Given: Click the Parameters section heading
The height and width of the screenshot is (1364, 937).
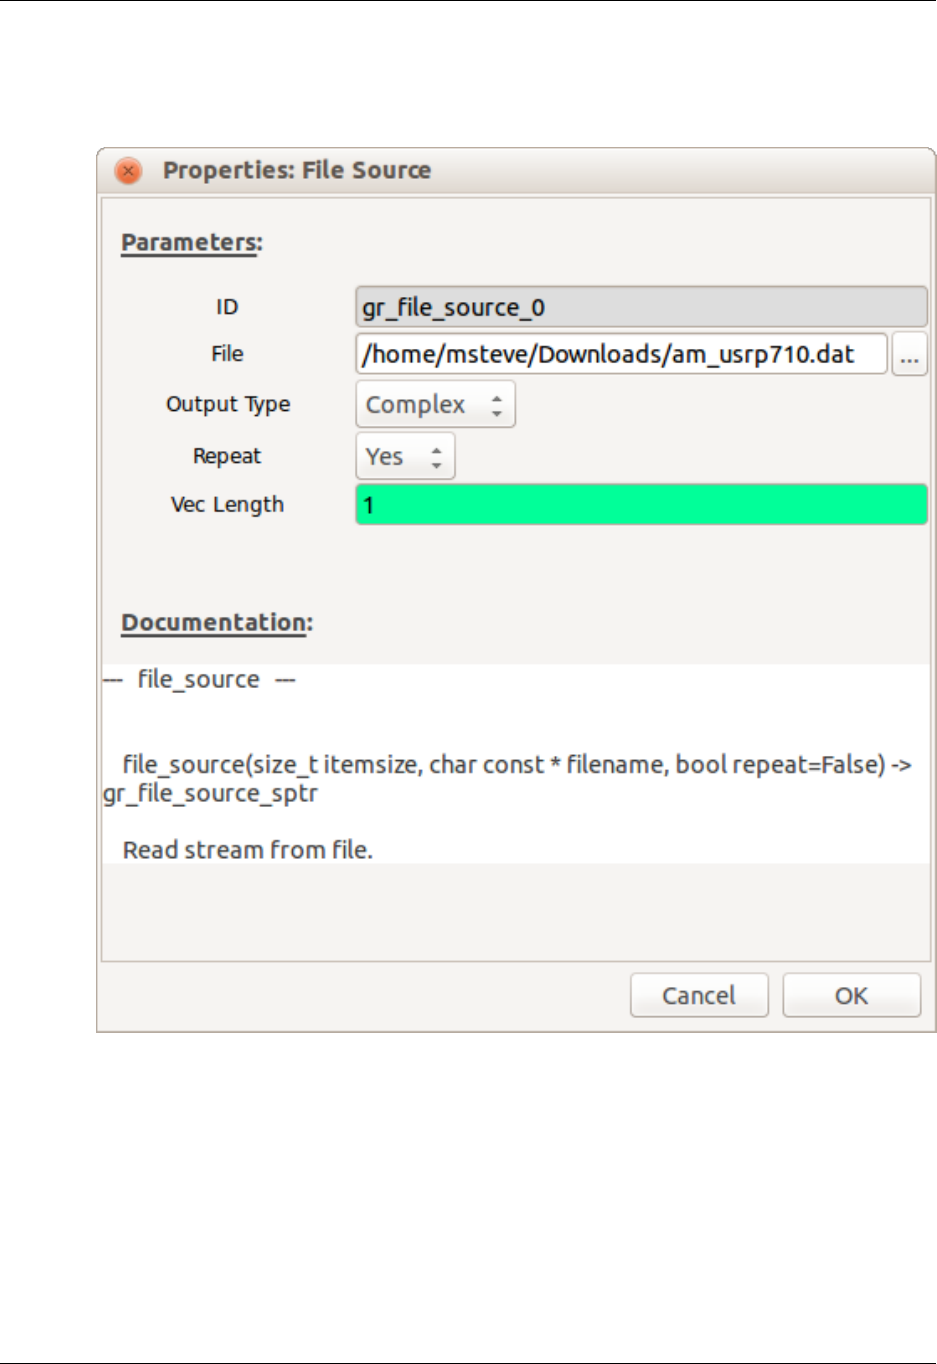Looking at the screenshot, I should coord(191,243).
